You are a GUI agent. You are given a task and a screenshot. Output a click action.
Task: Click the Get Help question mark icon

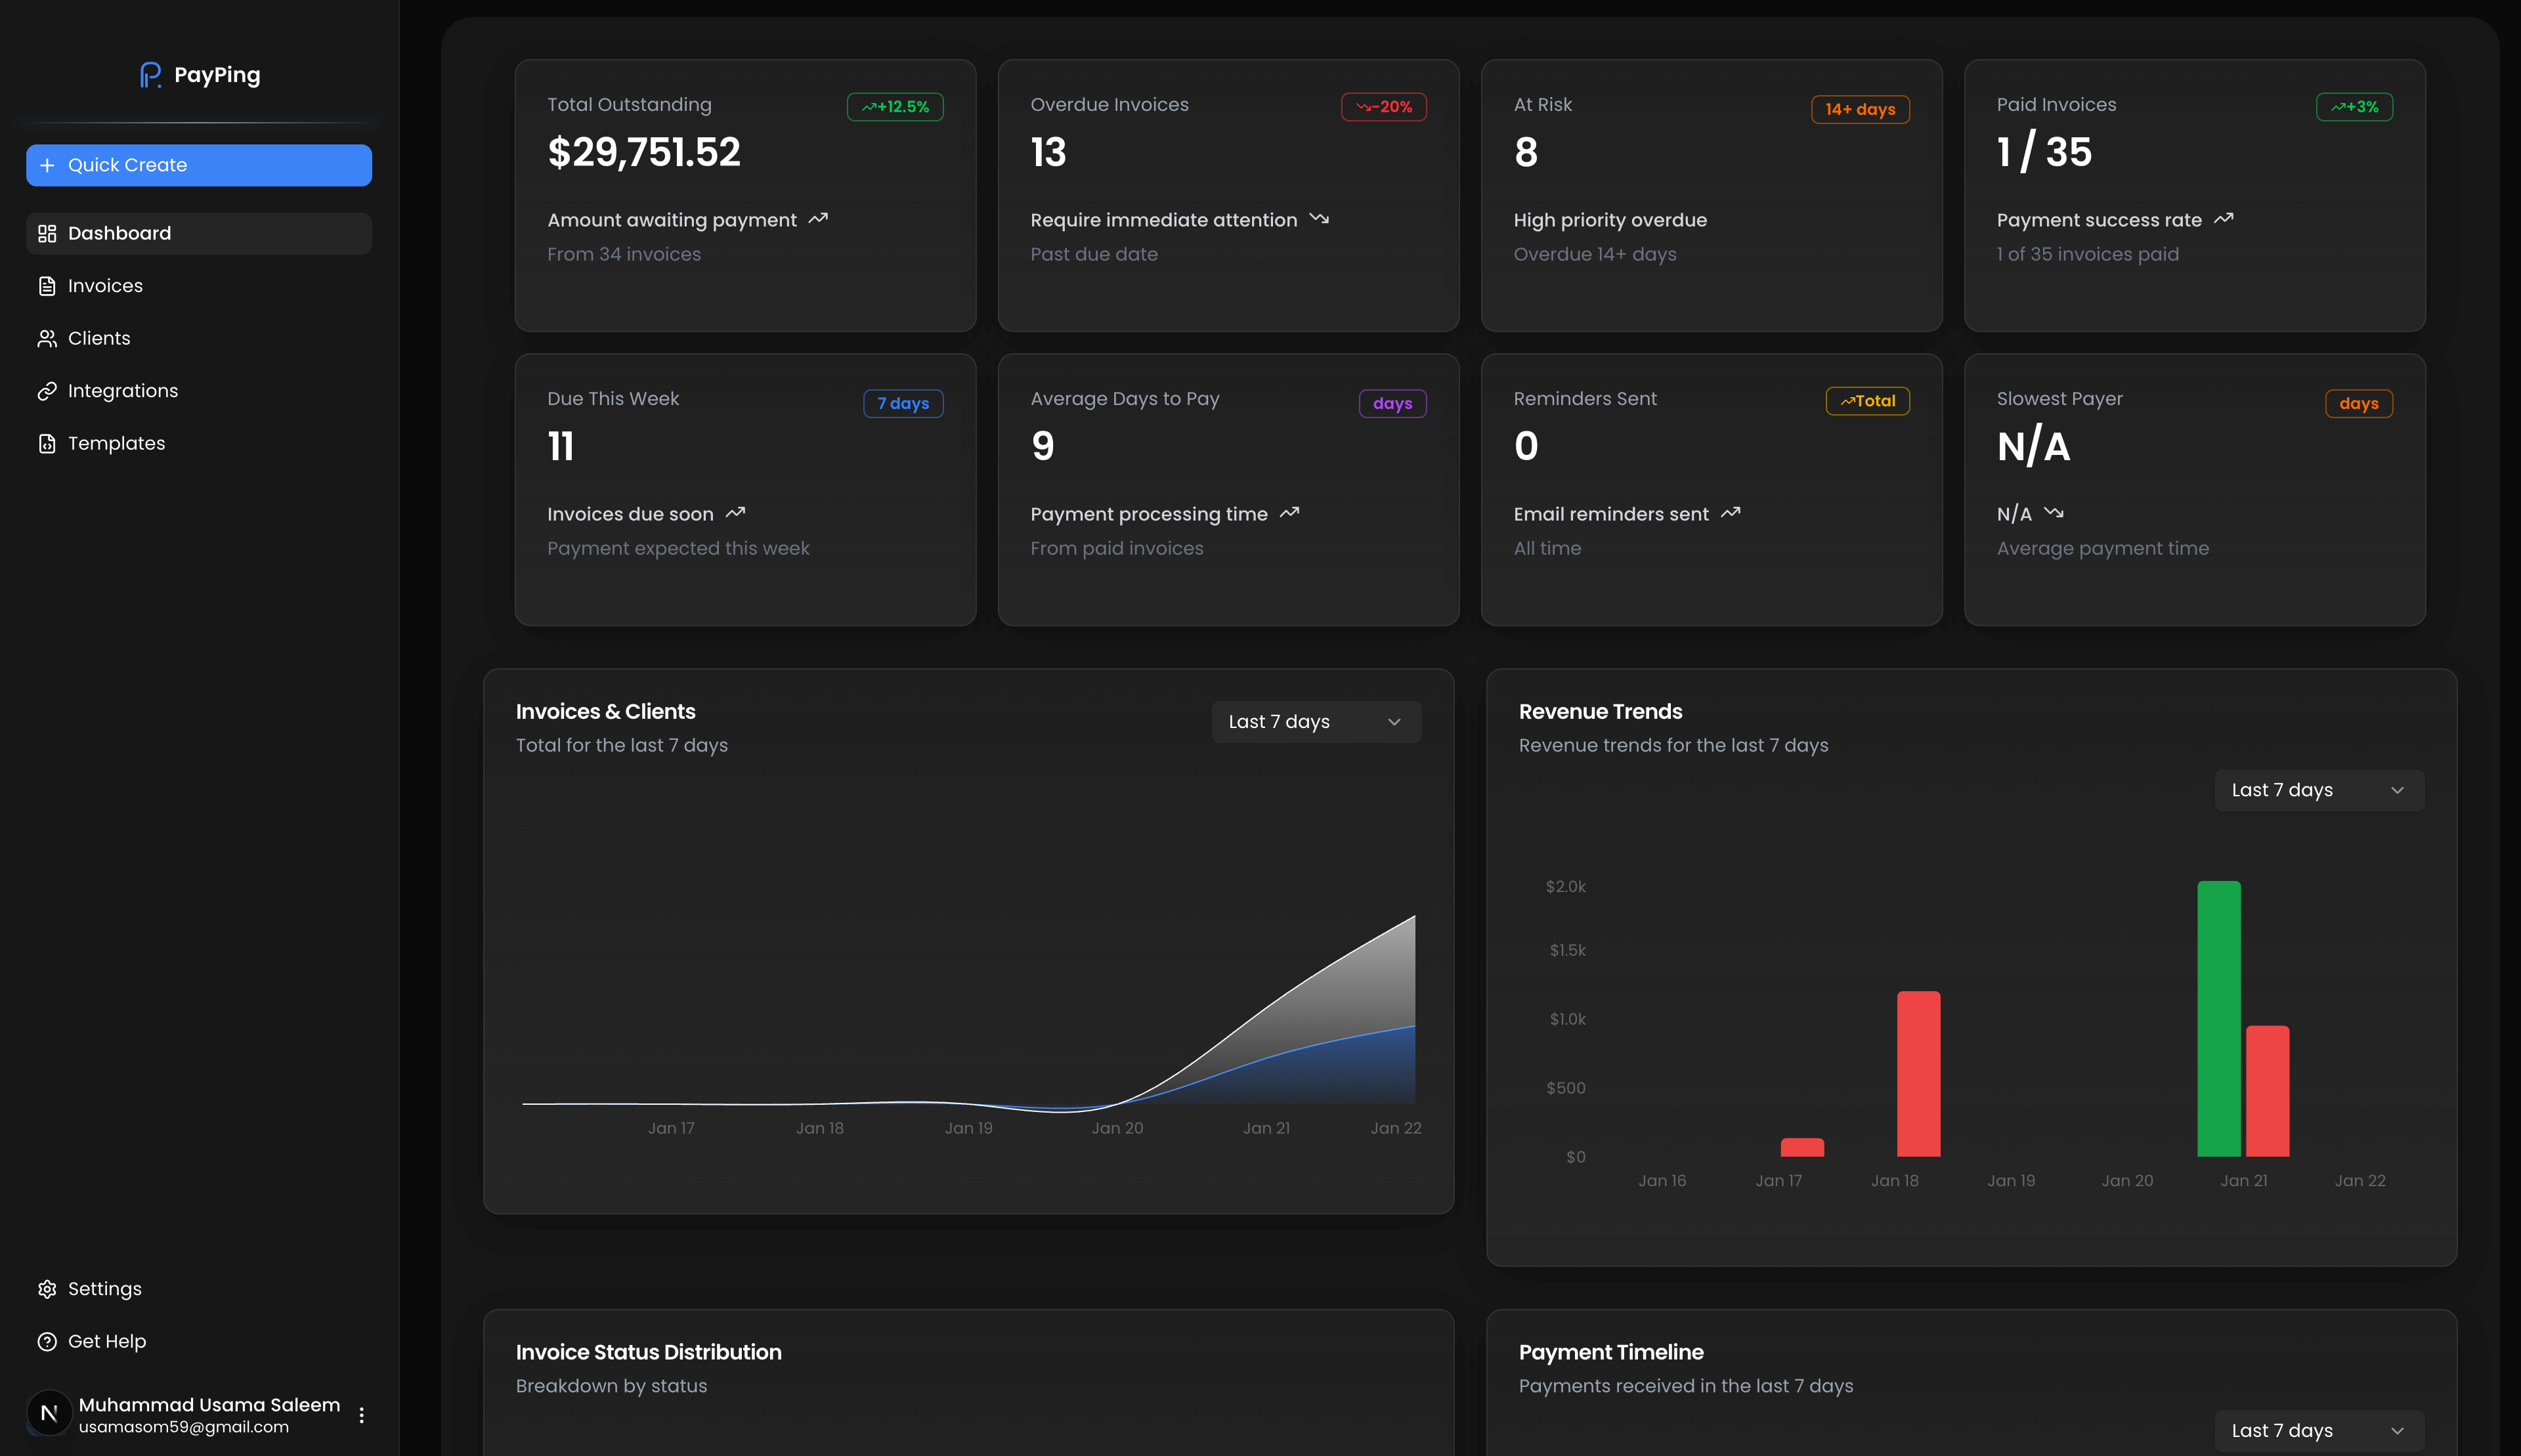47,1341
